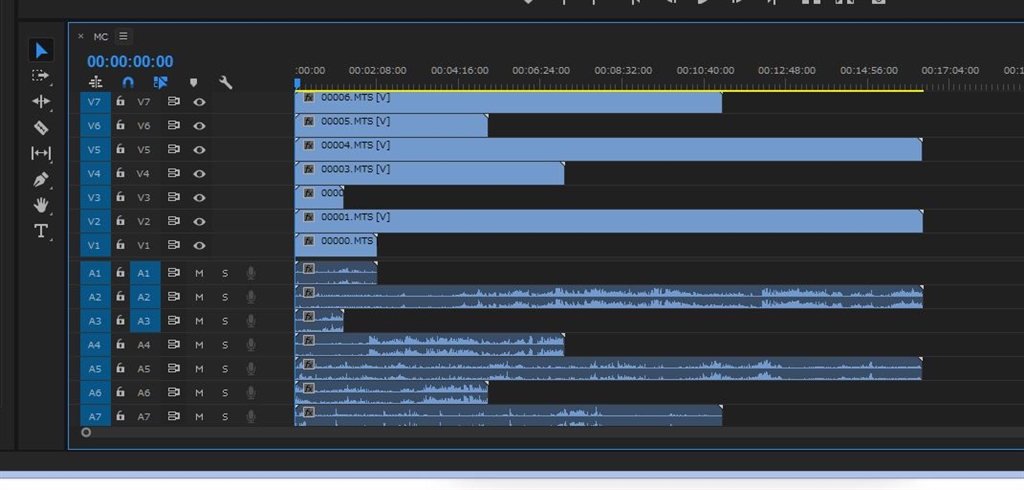Toggle lock on track V1
Viewport: 1024px width, 490px height.
(x=120, y=245)
